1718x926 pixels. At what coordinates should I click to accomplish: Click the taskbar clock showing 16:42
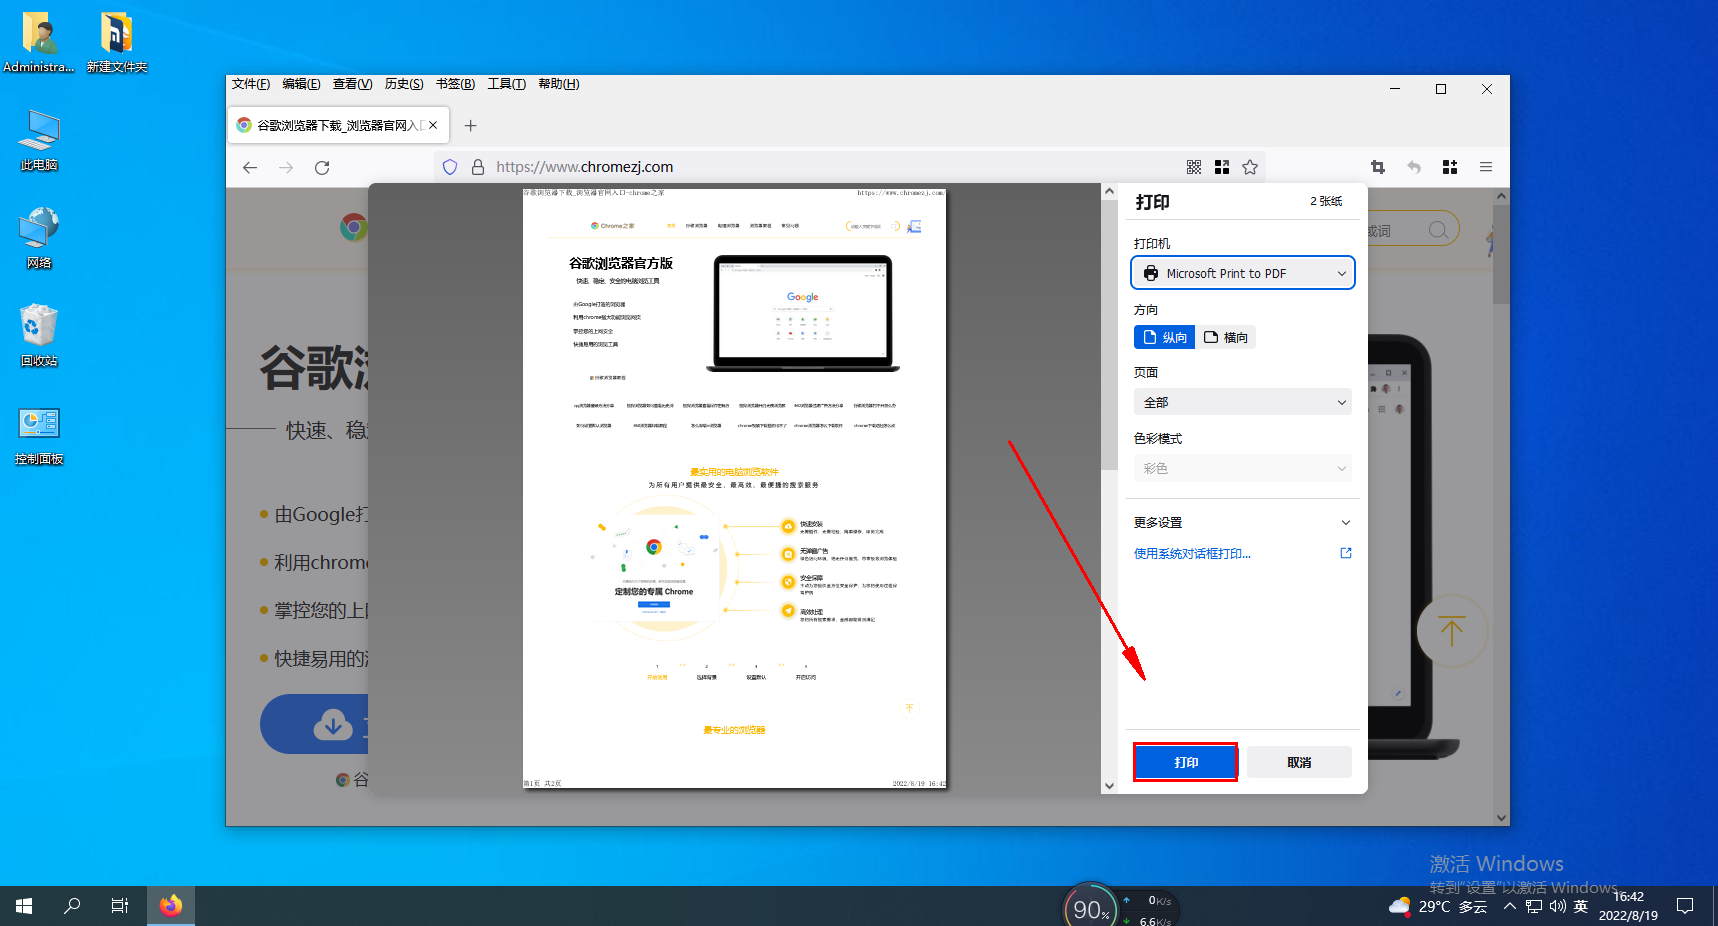coord(1628,906)
